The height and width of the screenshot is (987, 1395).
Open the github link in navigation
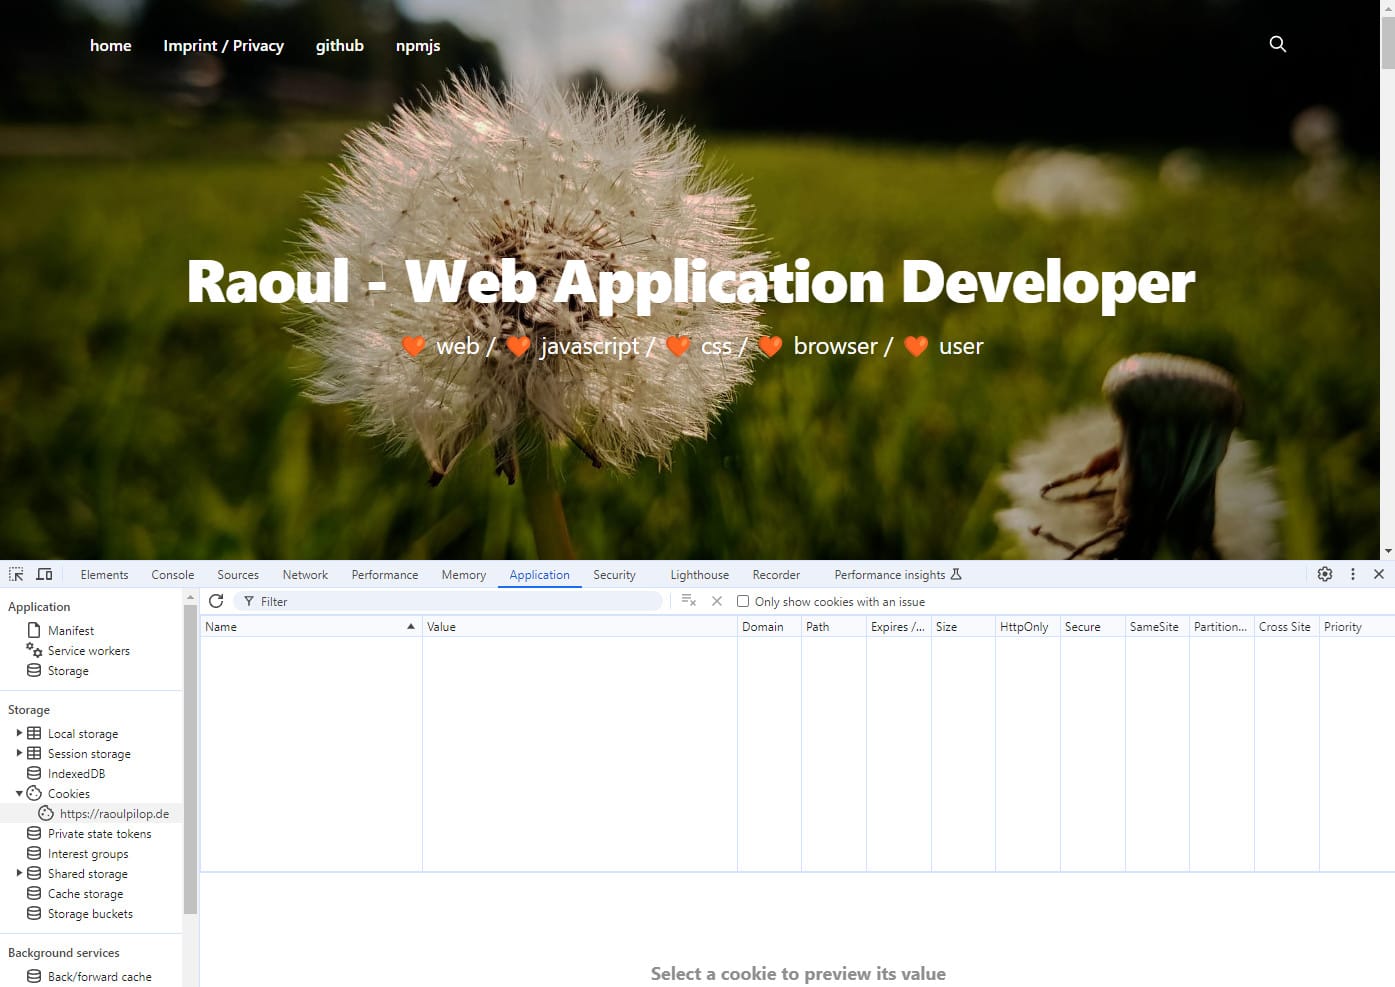pos(340,45)
